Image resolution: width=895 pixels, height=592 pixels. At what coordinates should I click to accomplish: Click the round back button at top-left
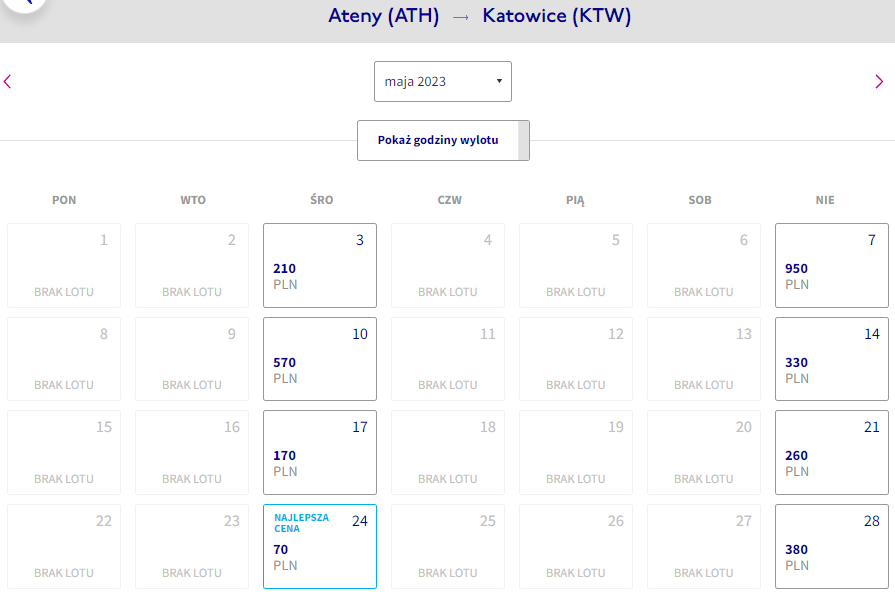coord(24,4)
